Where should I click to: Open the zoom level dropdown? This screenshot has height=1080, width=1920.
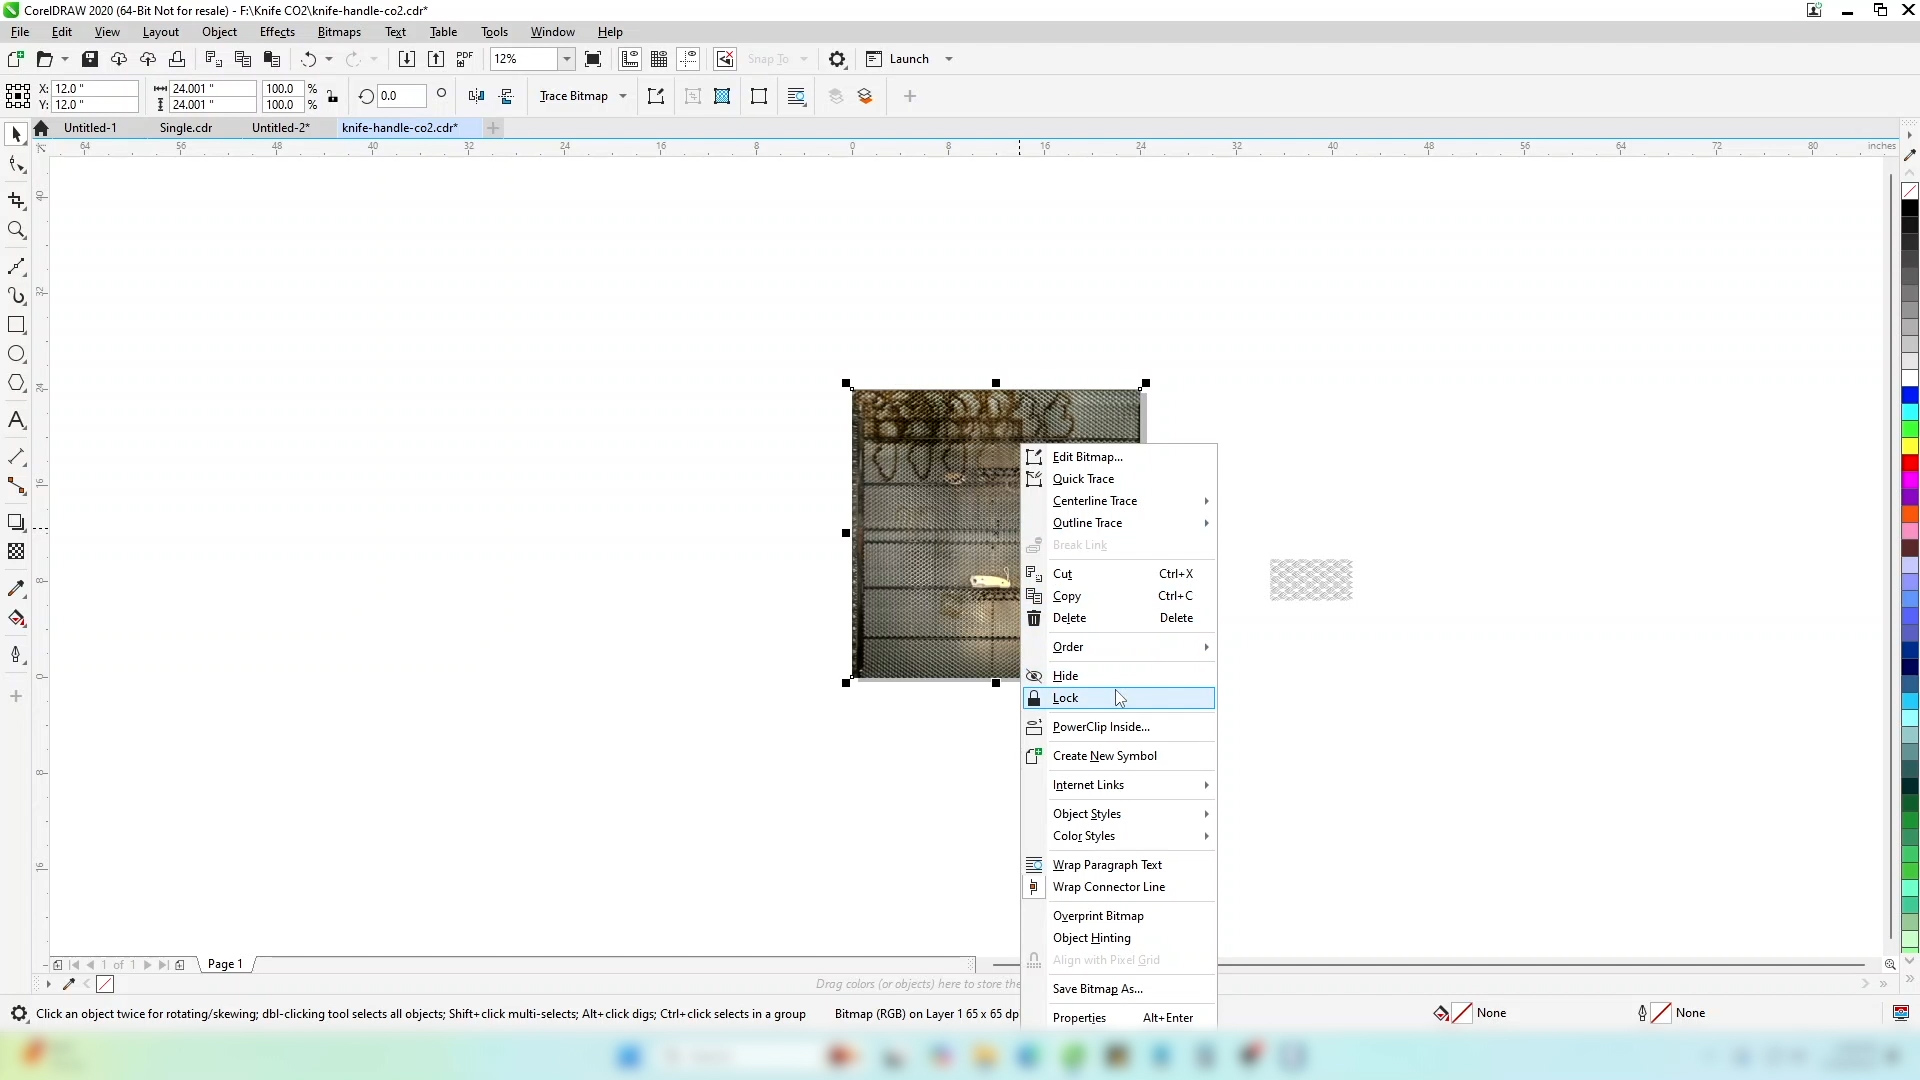(567, 59)
